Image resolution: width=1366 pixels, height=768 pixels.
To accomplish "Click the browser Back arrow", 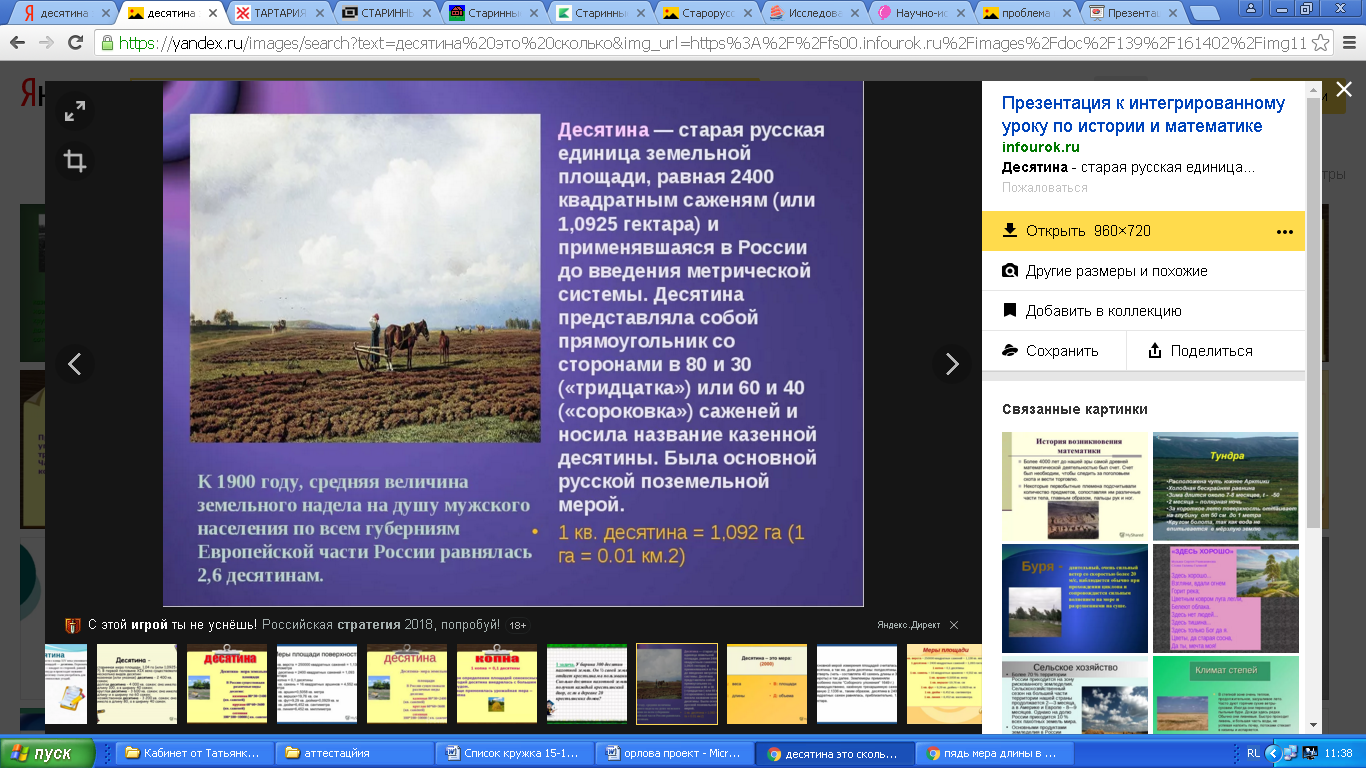I will click(18, 44).
